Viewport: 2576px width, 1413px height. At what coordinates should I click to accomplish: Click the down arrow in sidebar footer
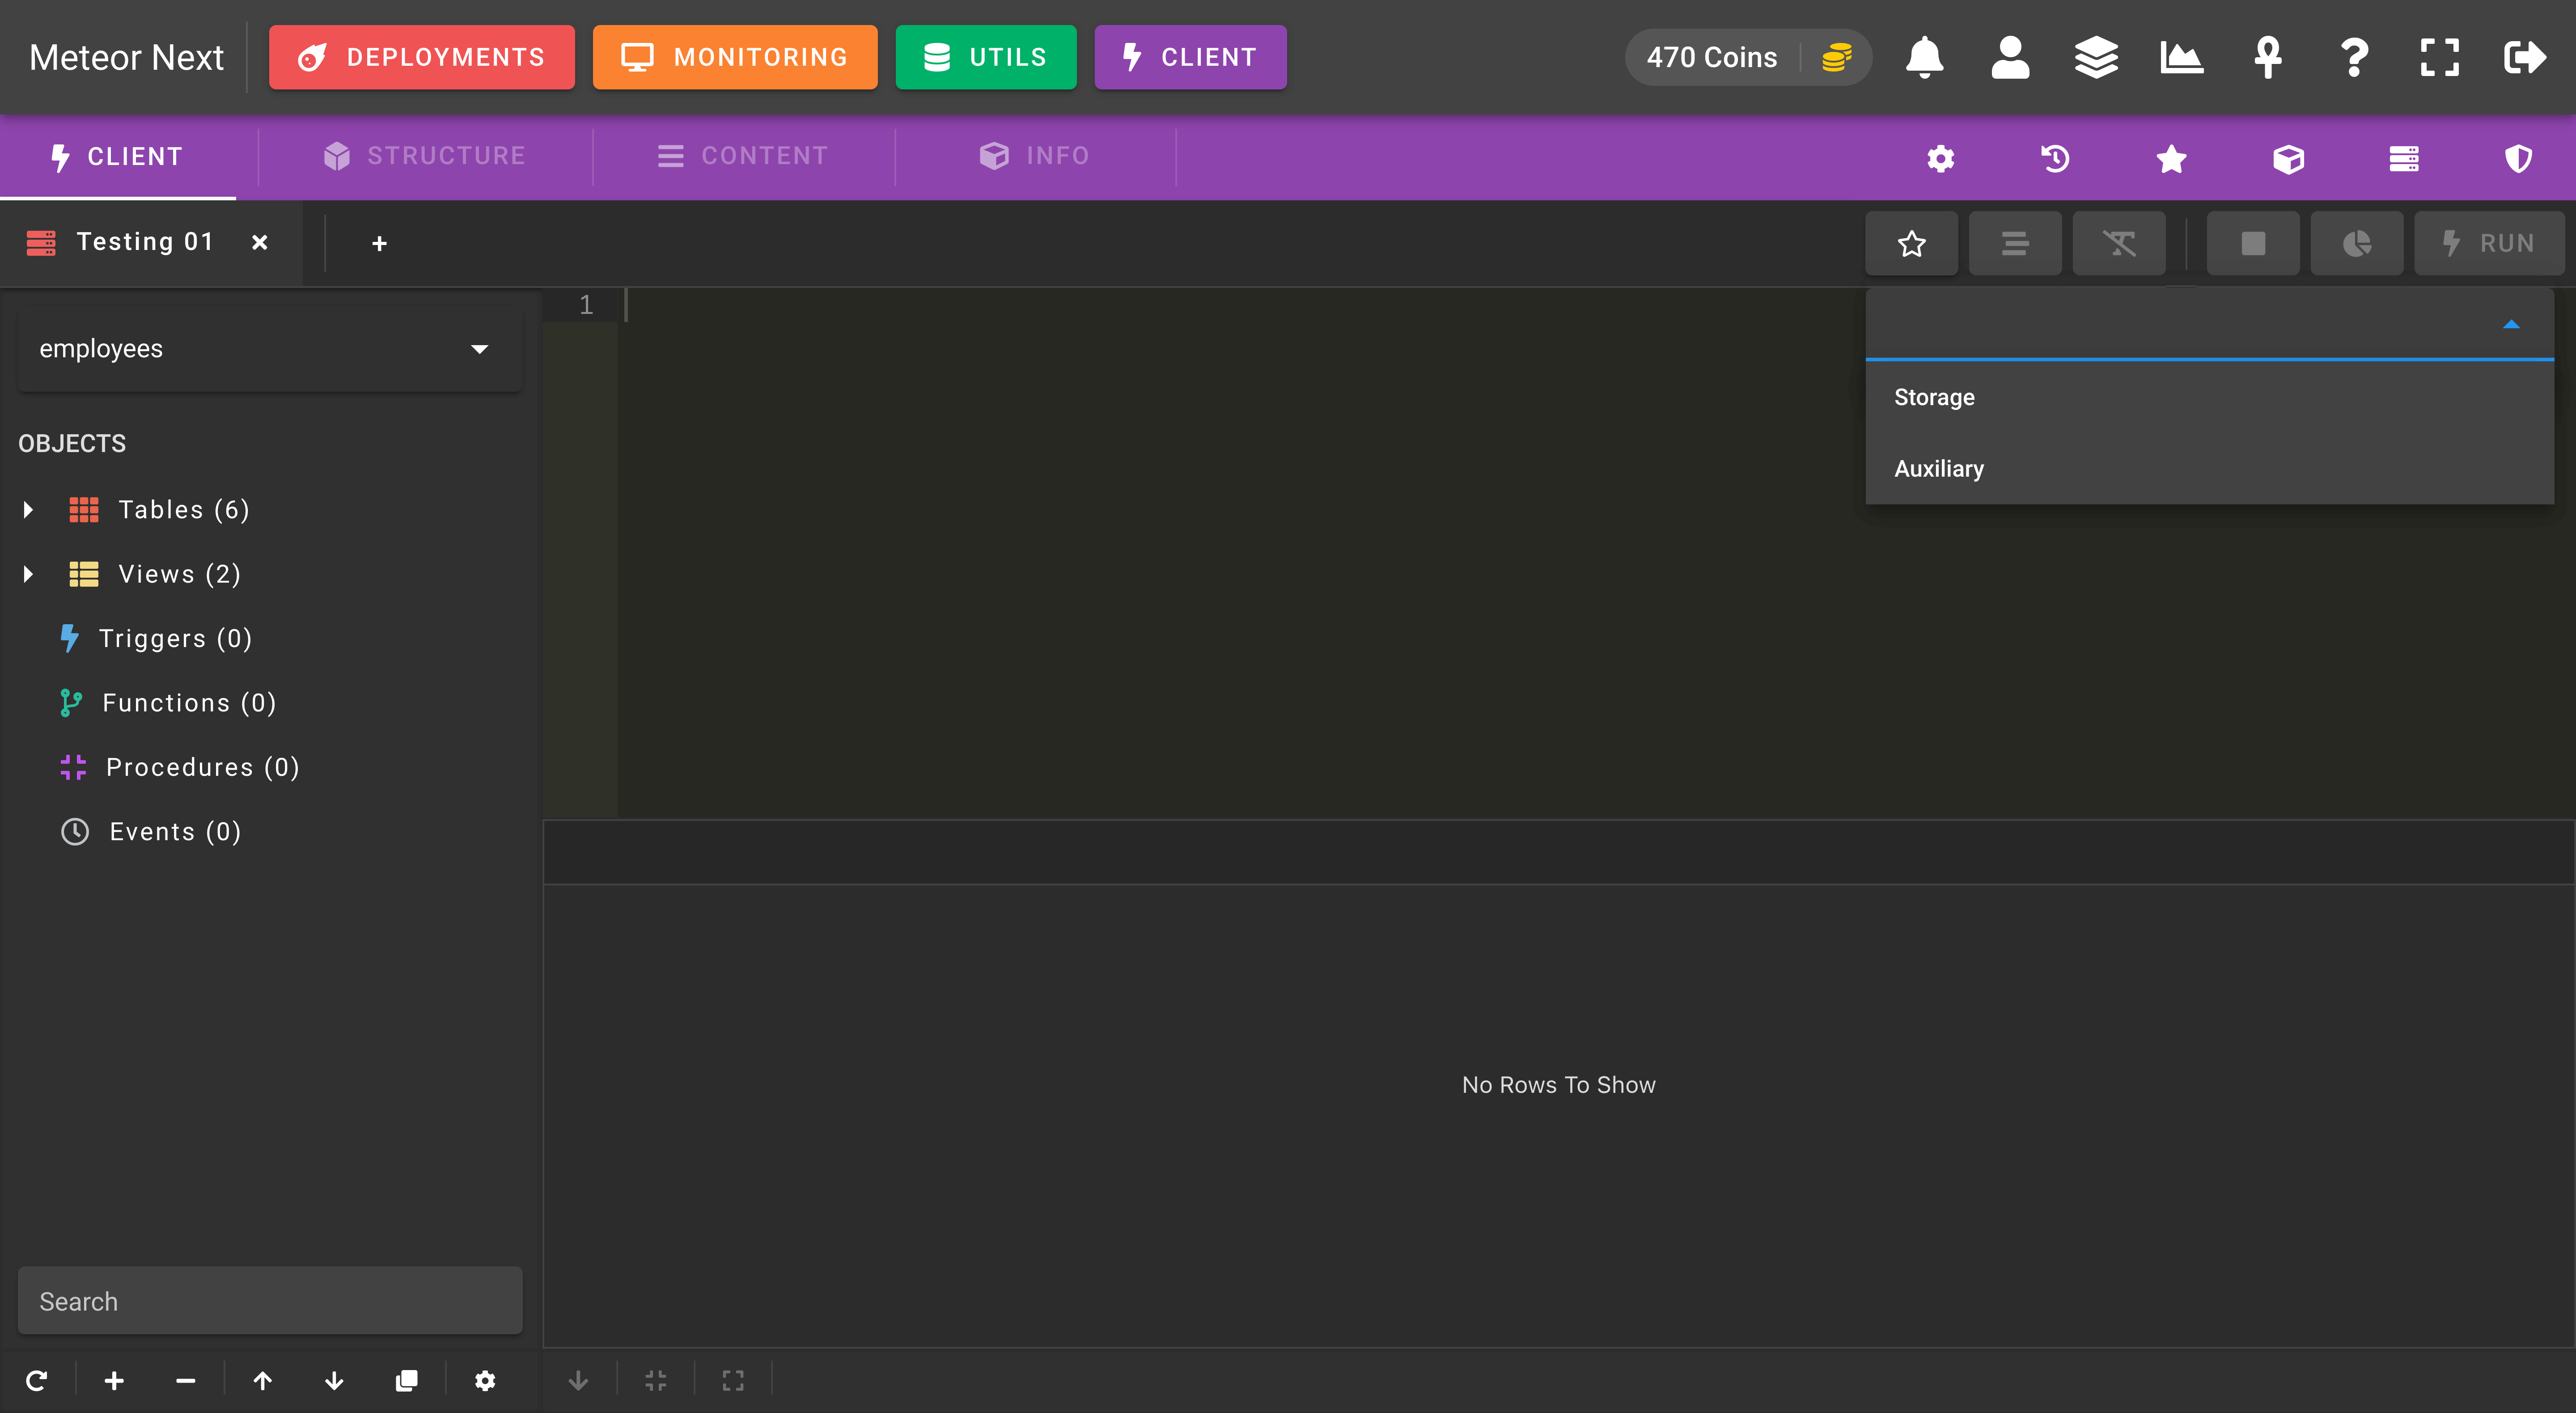(x=335, y=1381)
